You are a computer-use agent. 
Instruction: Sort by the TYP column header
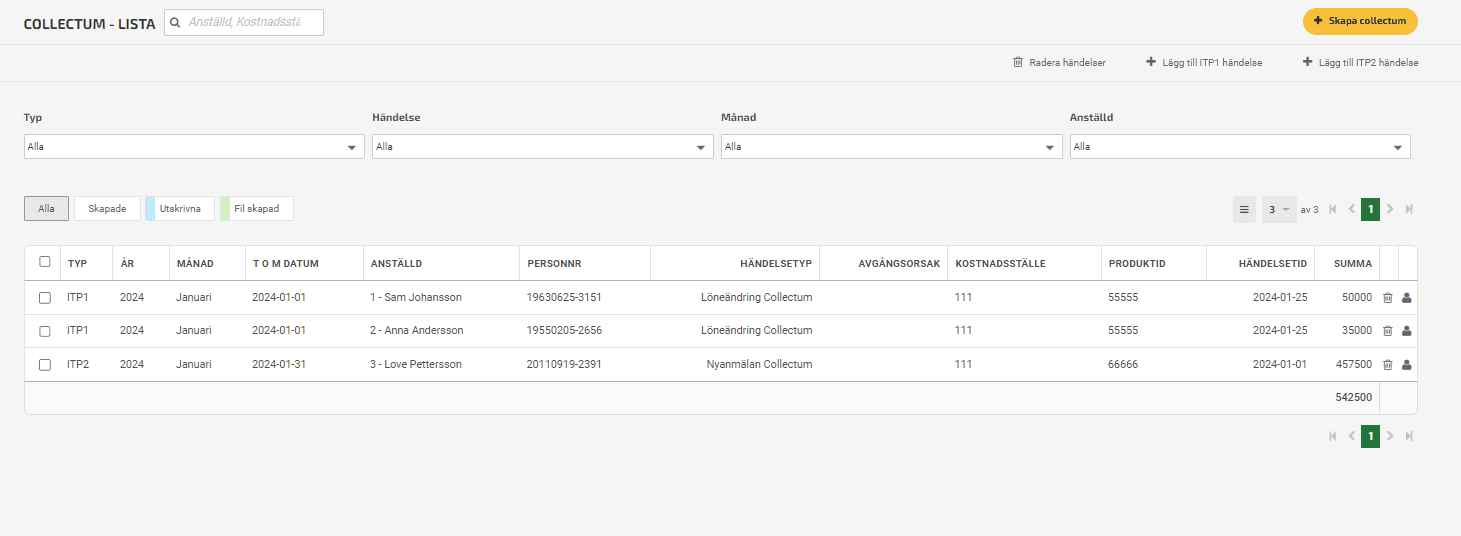[x=78, y=264]
